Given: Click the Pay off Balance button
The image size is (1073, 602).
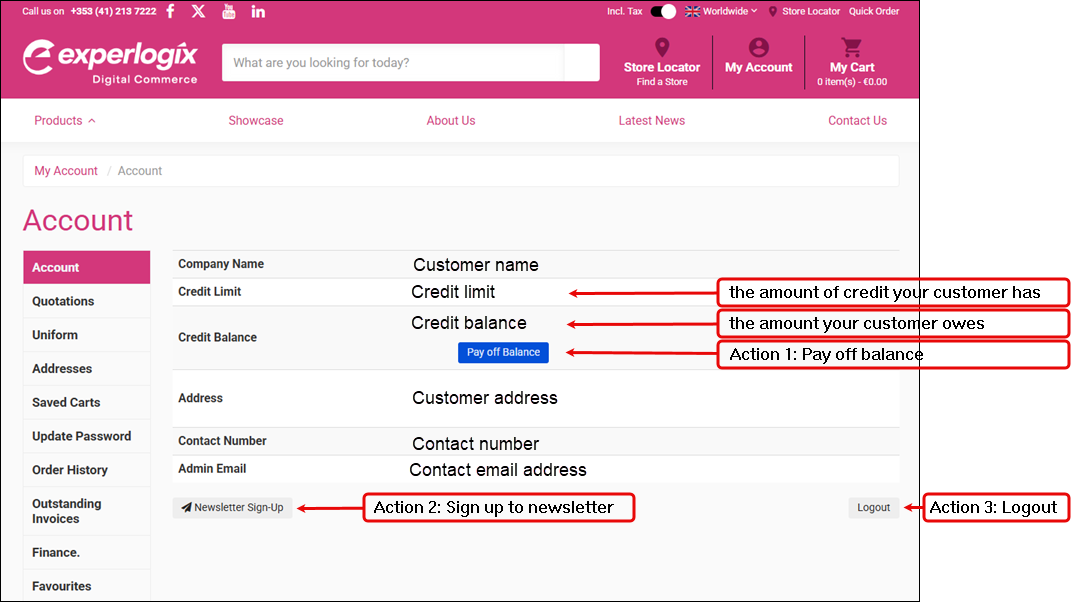Looking at the screenshot, I should point(503,352).
